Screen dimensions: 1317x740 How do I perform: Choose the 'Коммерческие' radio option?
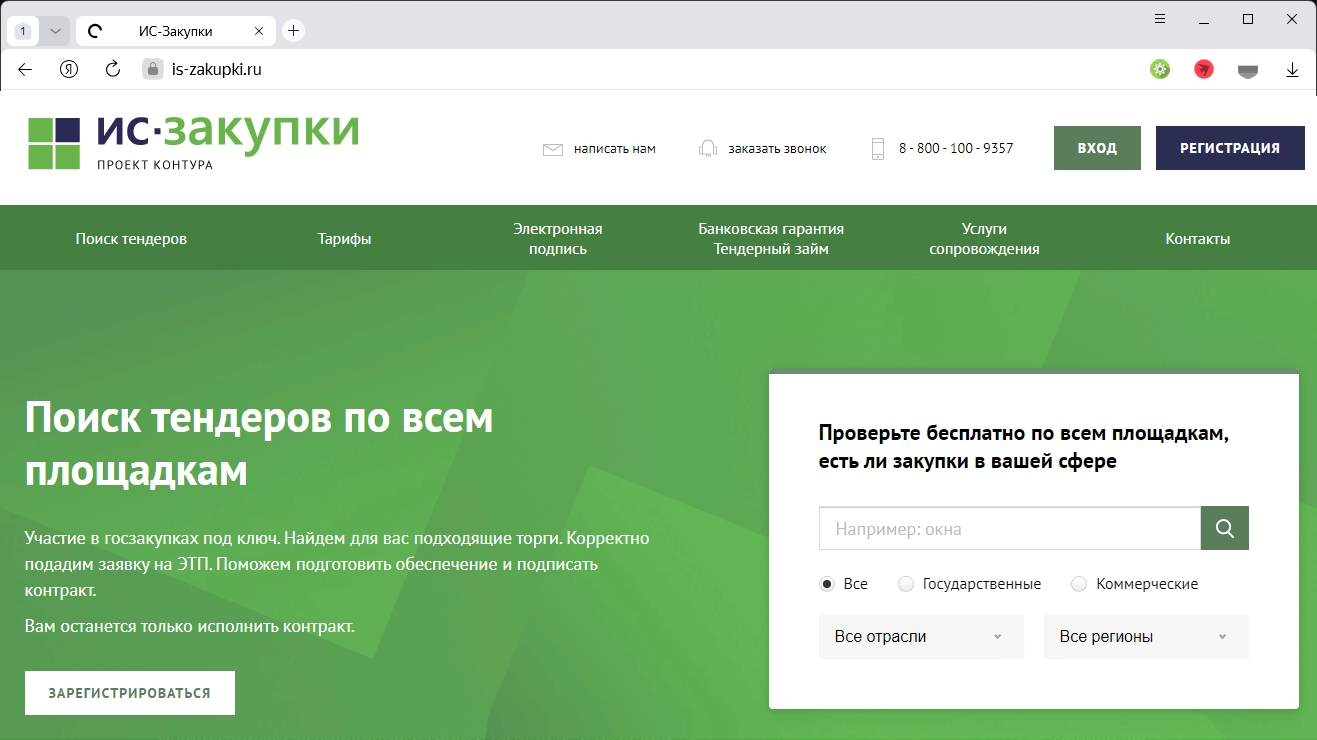(x=1079, y=584)
